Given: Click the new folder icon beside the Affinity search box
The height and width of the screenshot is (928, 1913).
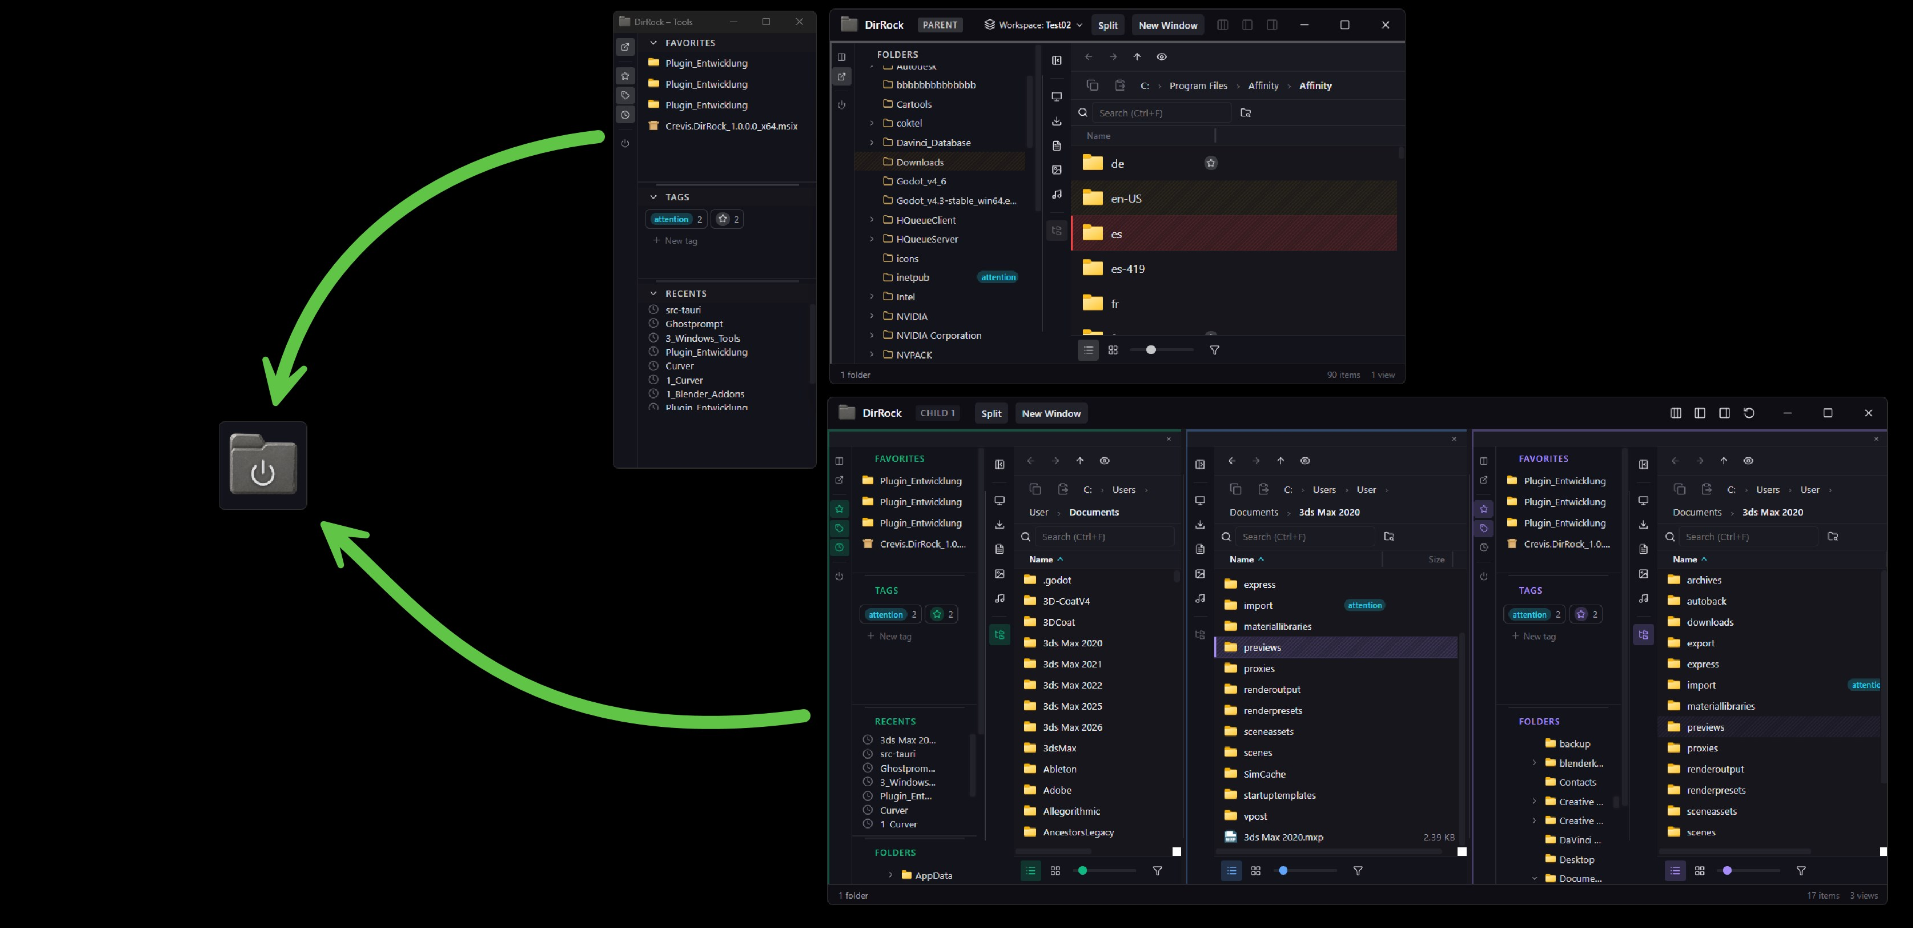Looking at the screenshot, I should [x=1245, y=113].
